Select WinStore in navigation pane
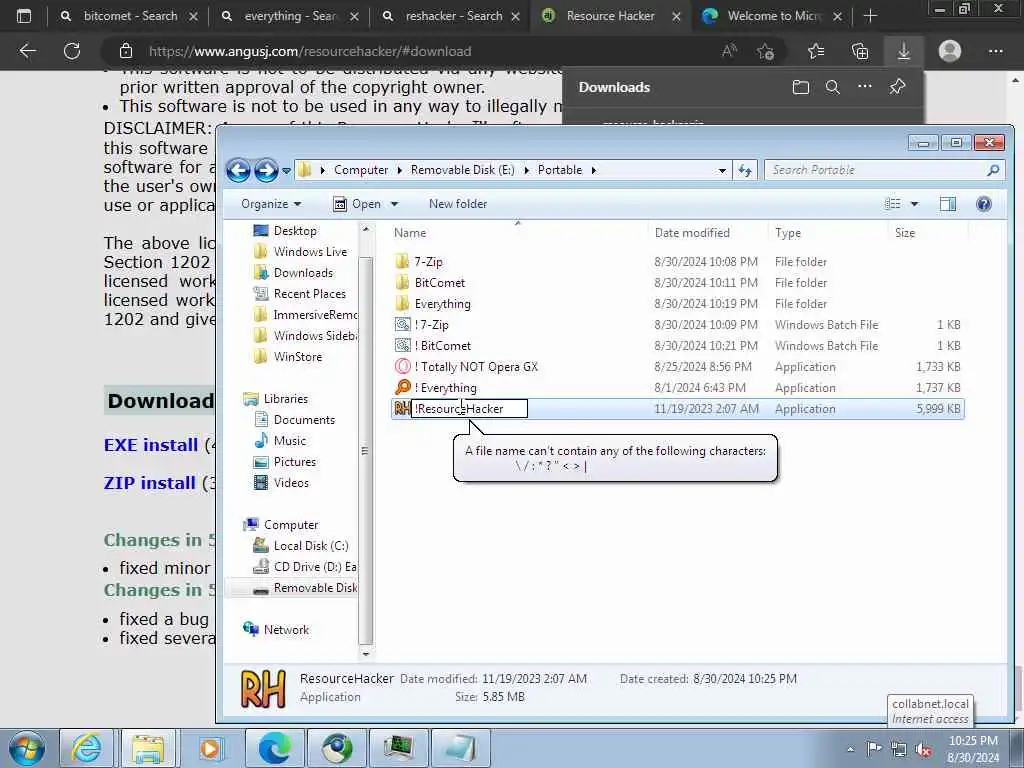The width and height of the screenshot is (1024, 768). click(298, 357)
